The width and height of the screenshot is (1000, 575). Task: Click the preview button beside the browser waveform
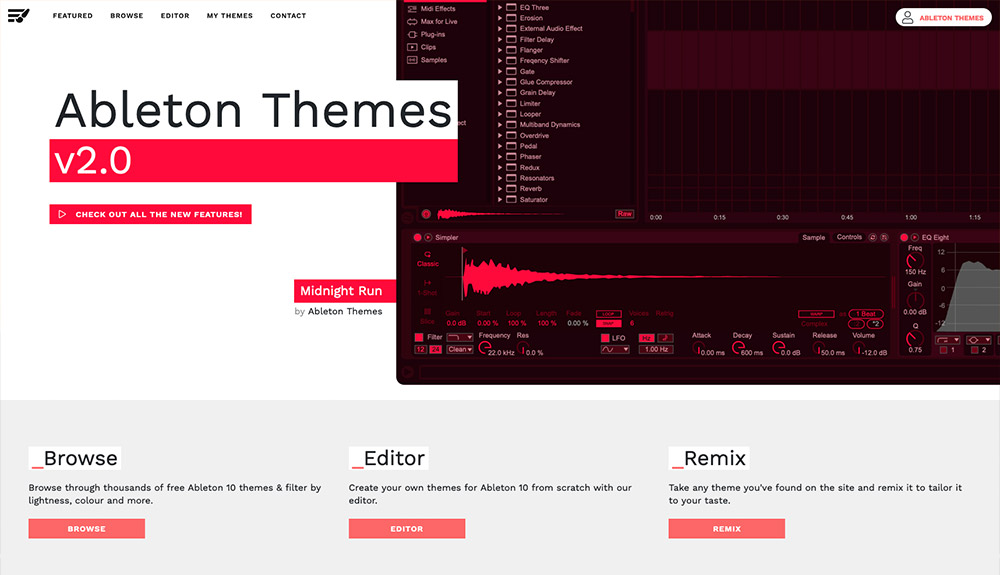coord(426,214)
